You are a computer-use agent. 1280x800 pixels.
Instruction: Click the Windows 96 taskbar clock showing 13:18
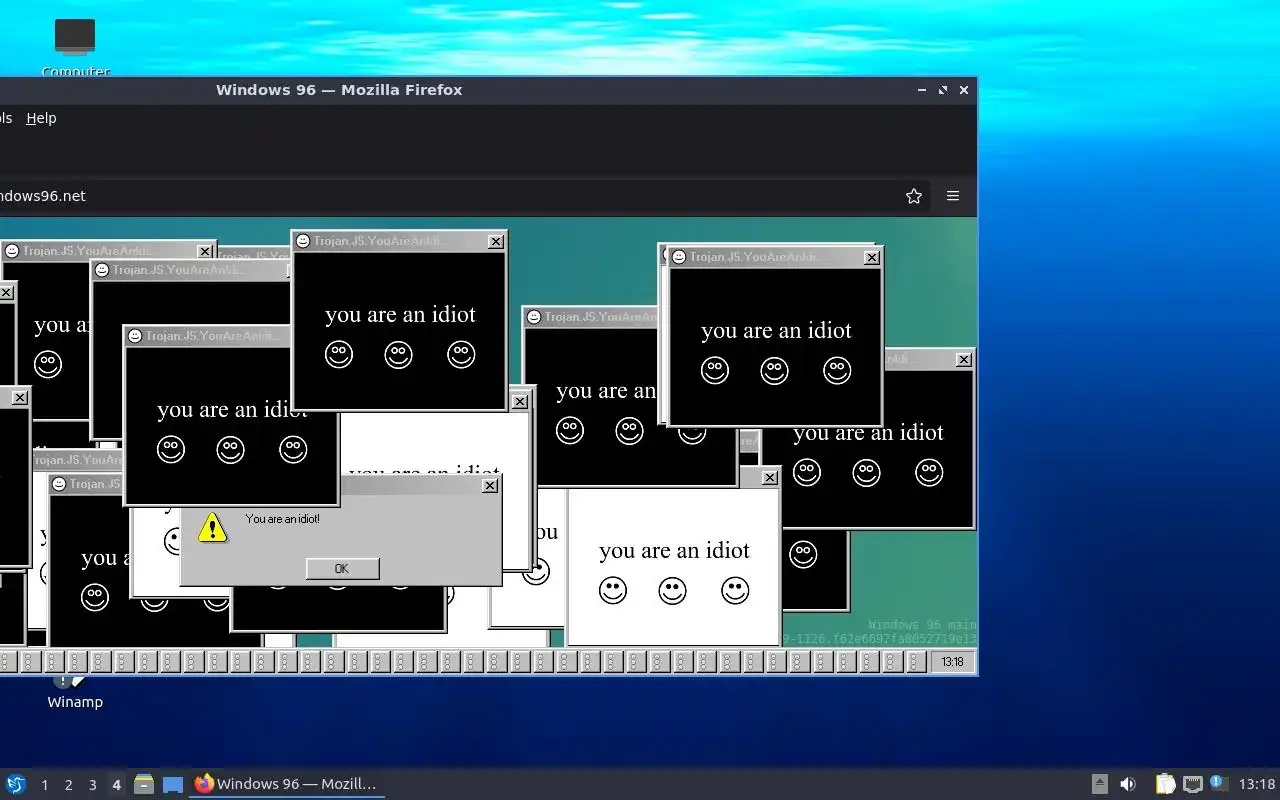click(953, 662)
